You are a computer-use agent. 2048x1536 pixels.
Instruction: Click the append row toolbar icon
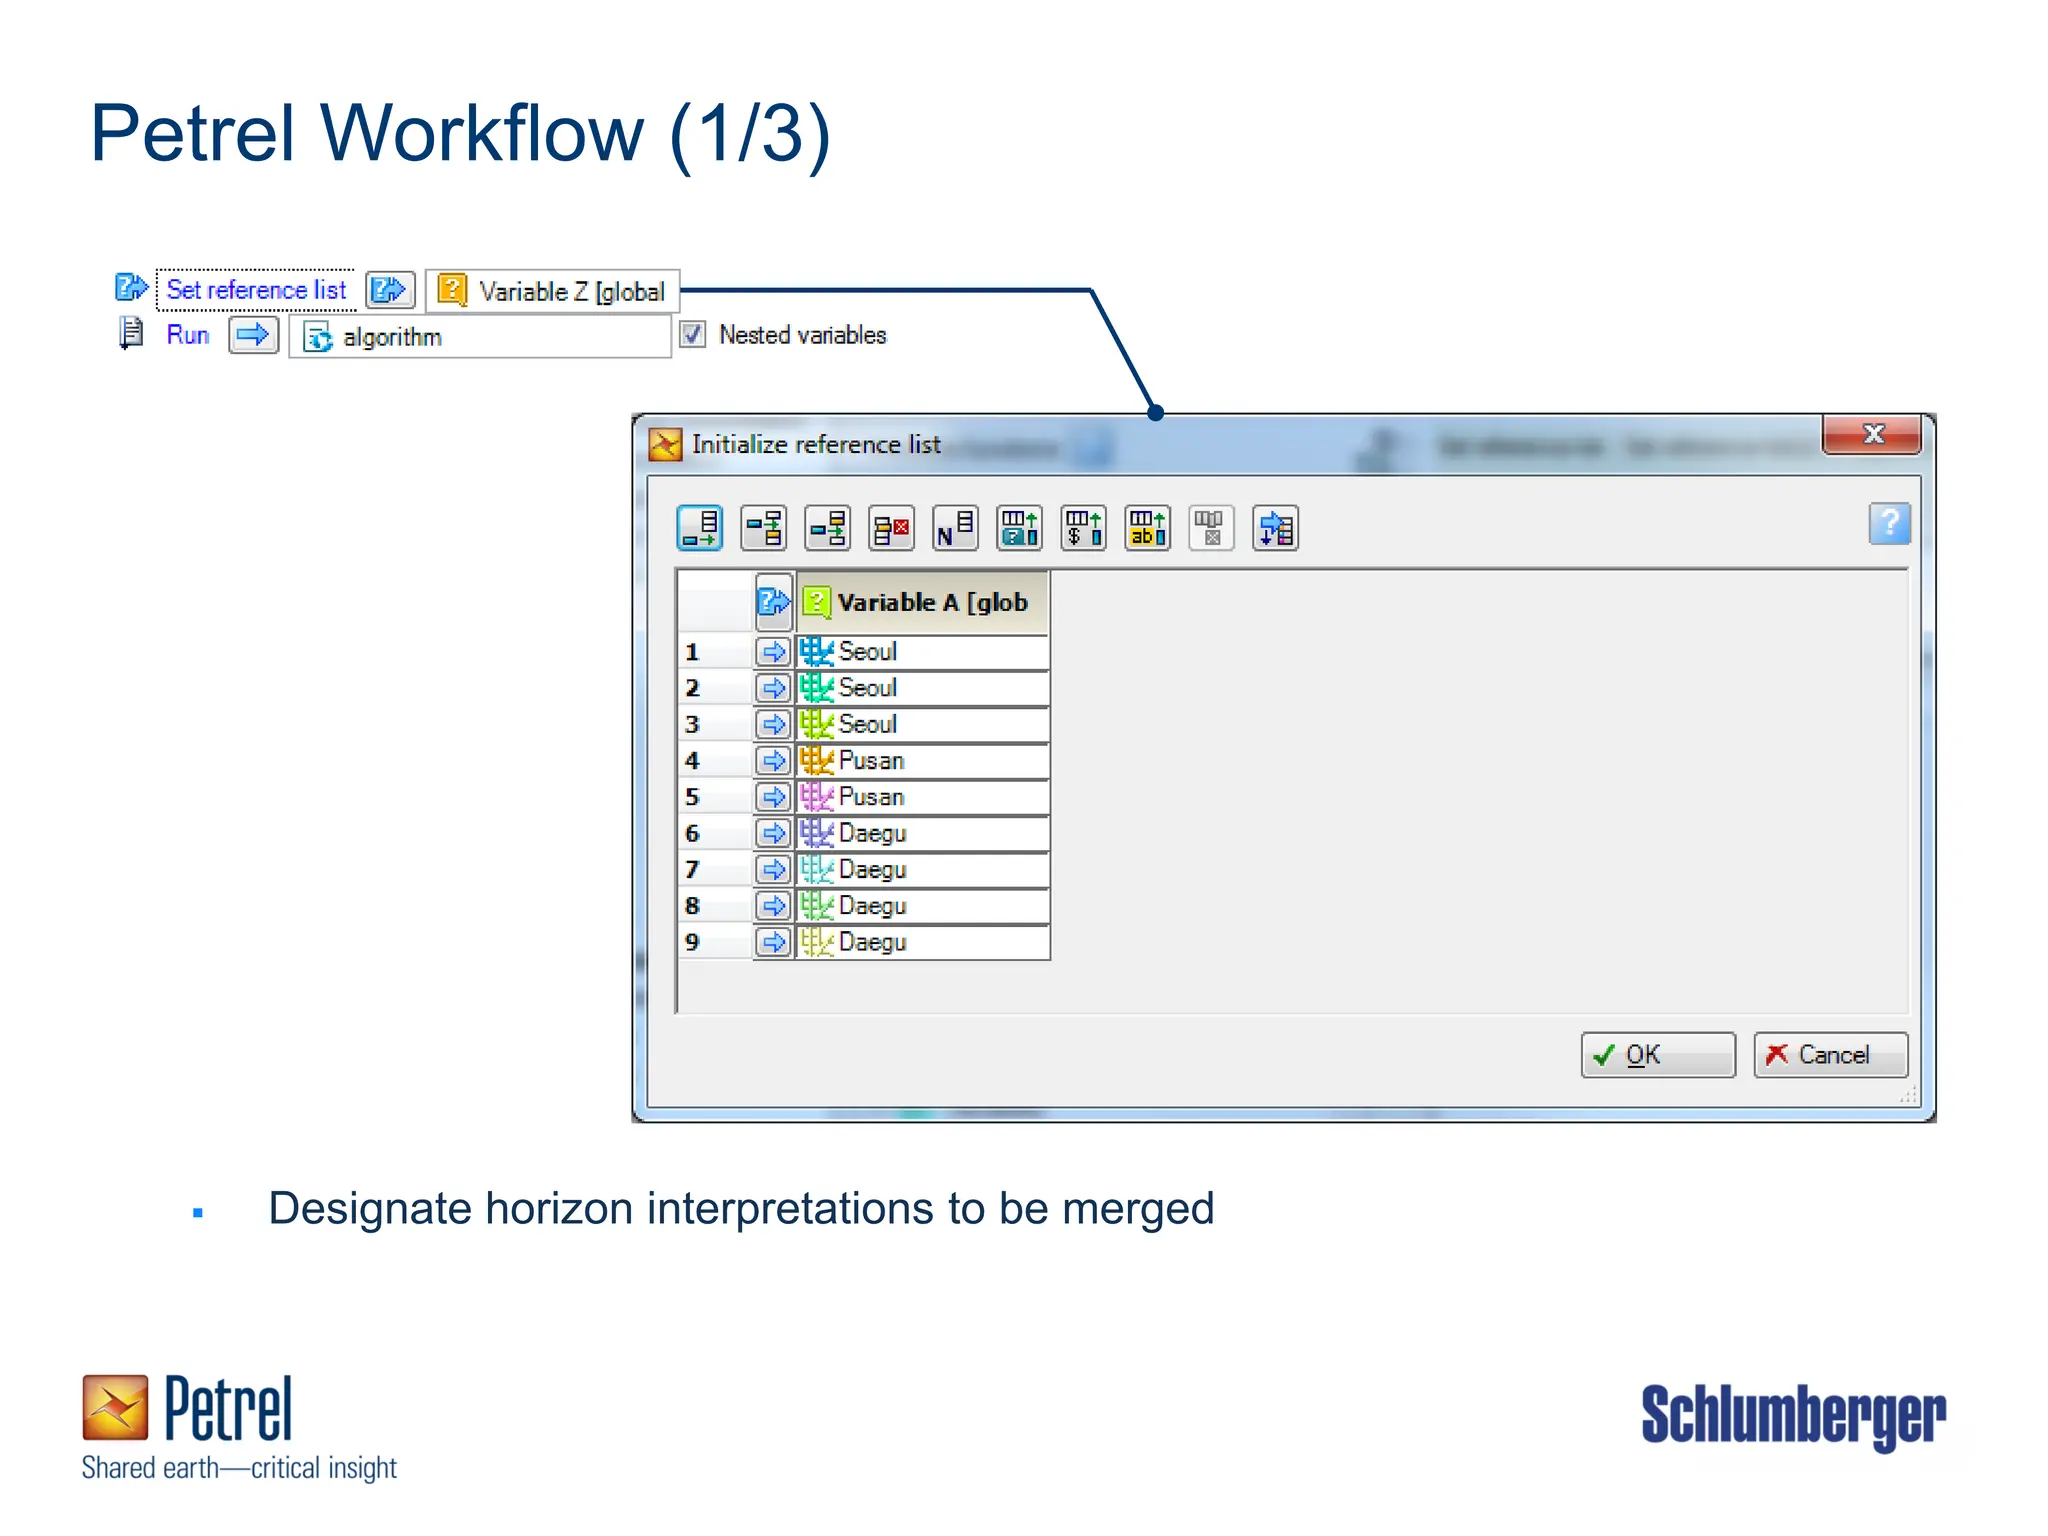[x=699, y=527]
